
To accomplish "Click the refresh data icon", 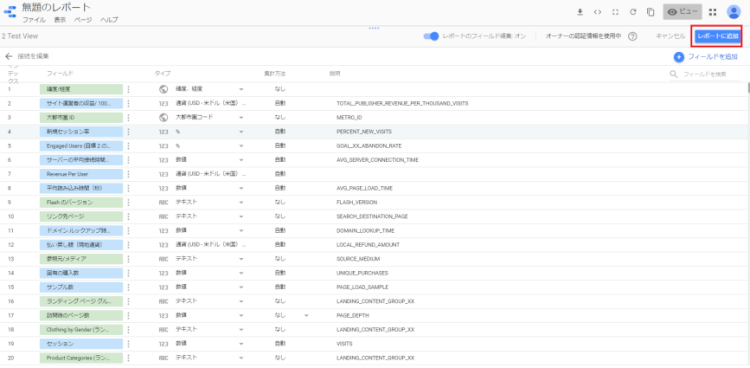I will pos(633,12).
